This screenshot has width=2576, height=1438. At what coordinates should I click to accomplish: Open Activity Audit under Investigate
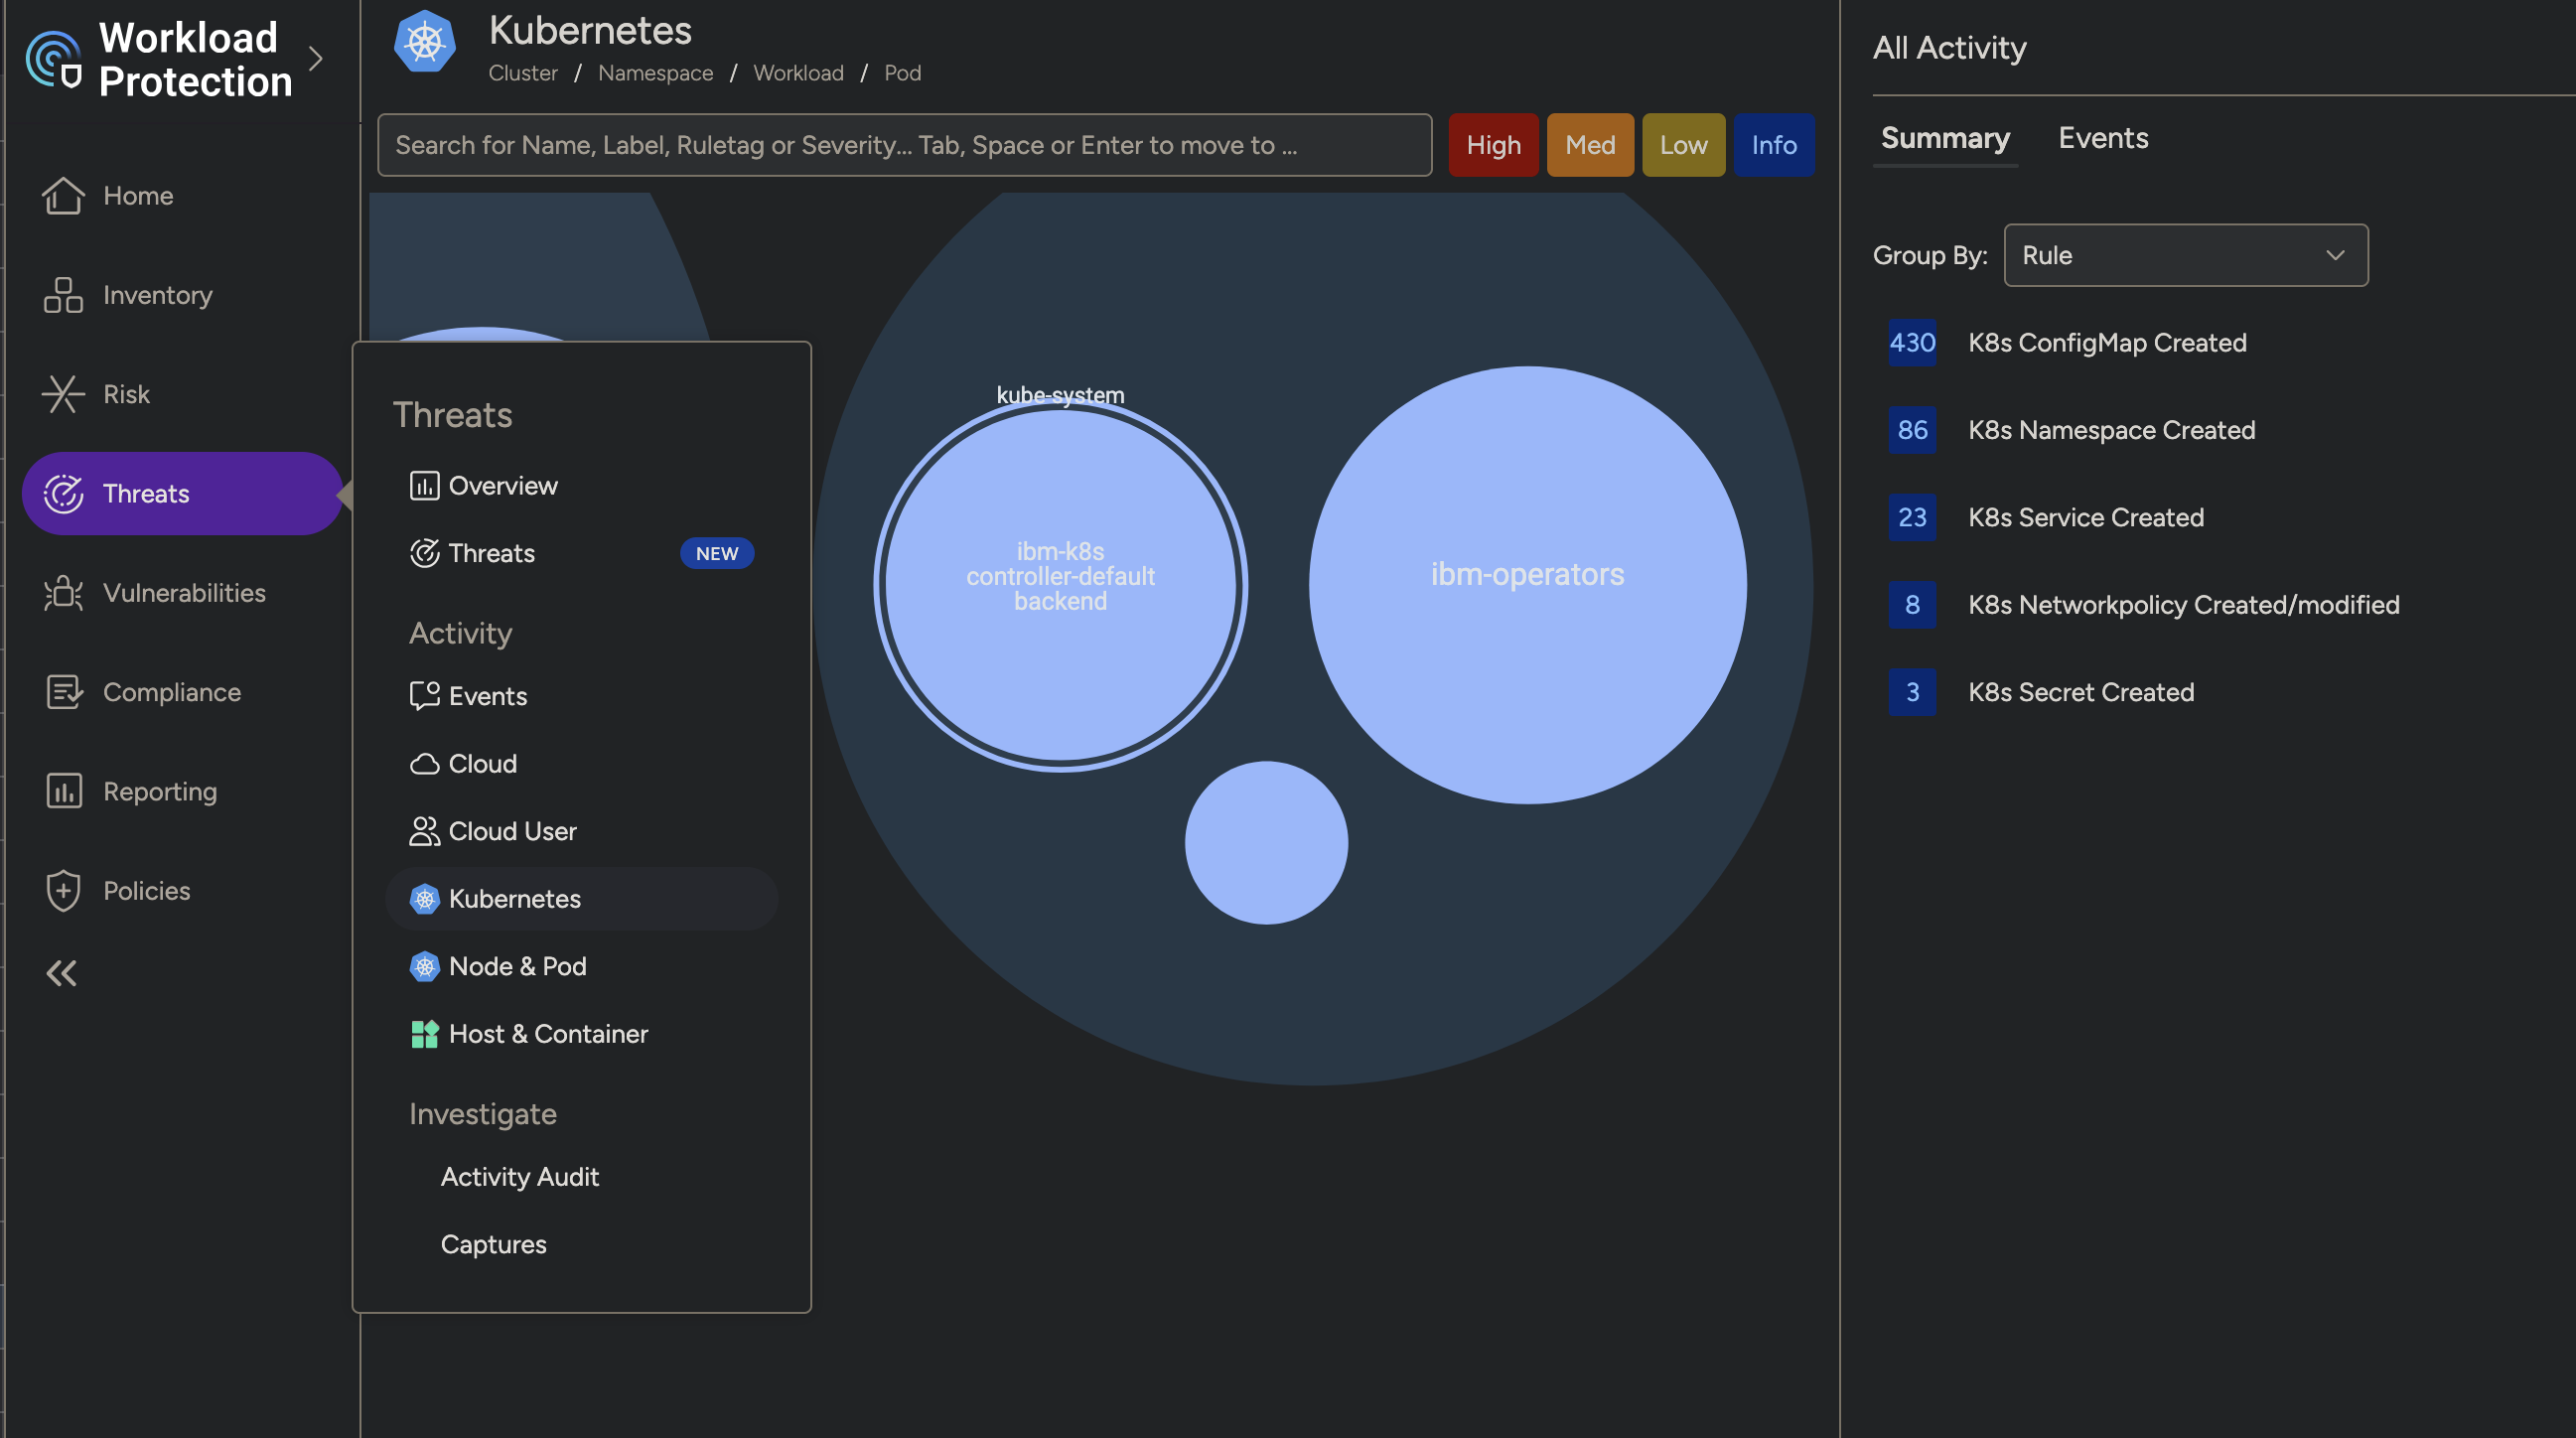coord(519,1177)
